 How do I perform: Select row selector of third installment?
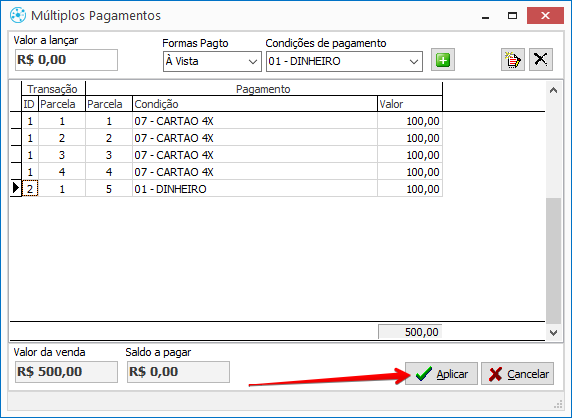(x=16, y=155)
